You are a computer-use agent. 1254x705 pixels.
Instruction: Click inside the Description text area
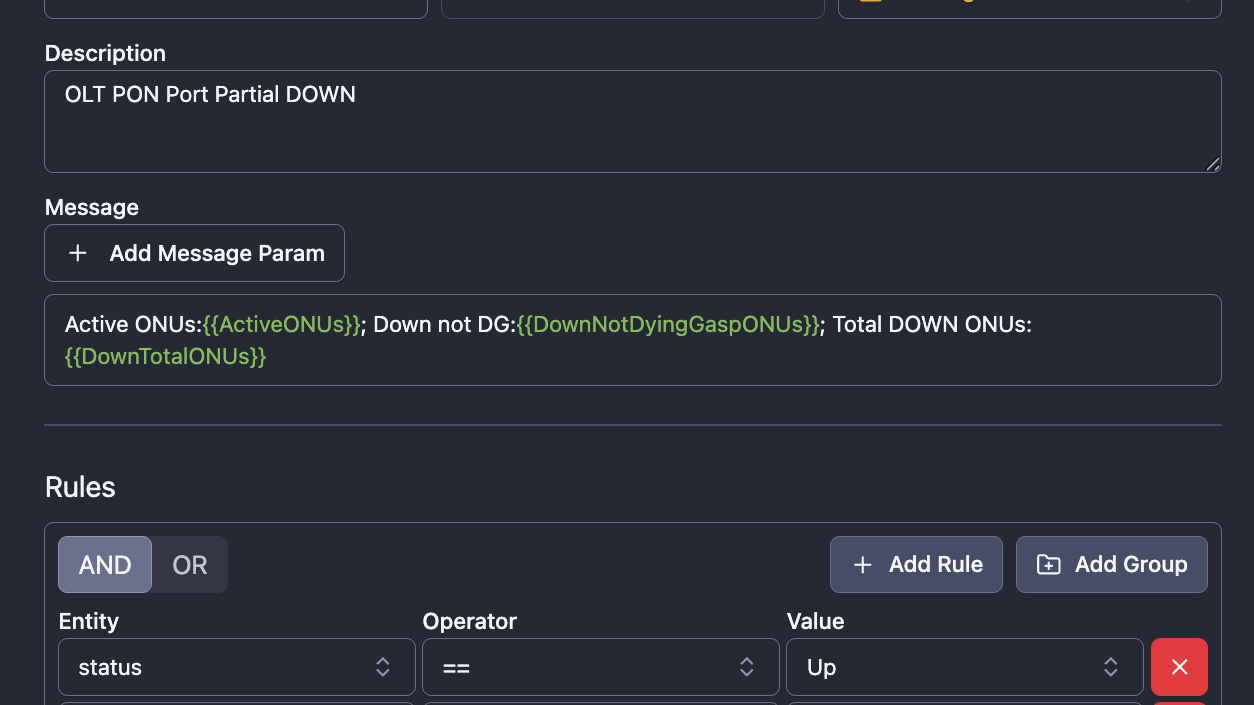[x=632, y=120]
